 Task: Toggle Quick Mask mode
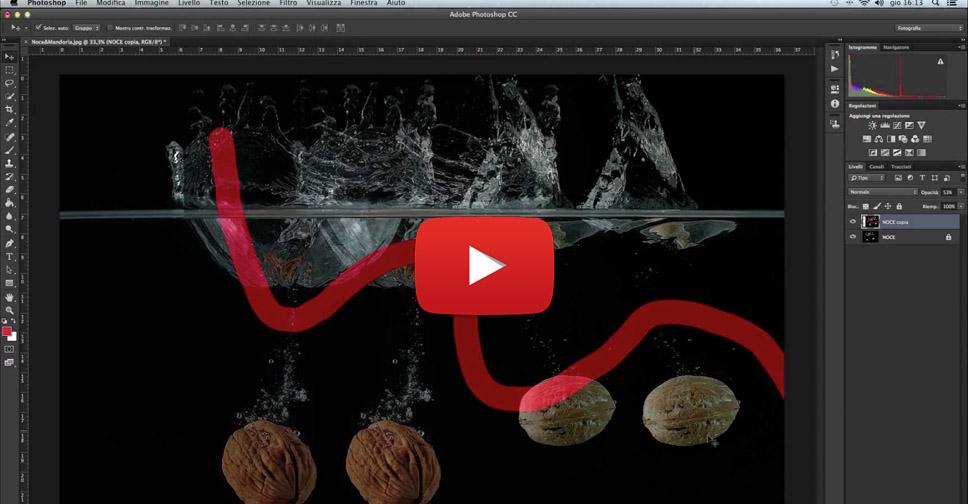(9, 350)
